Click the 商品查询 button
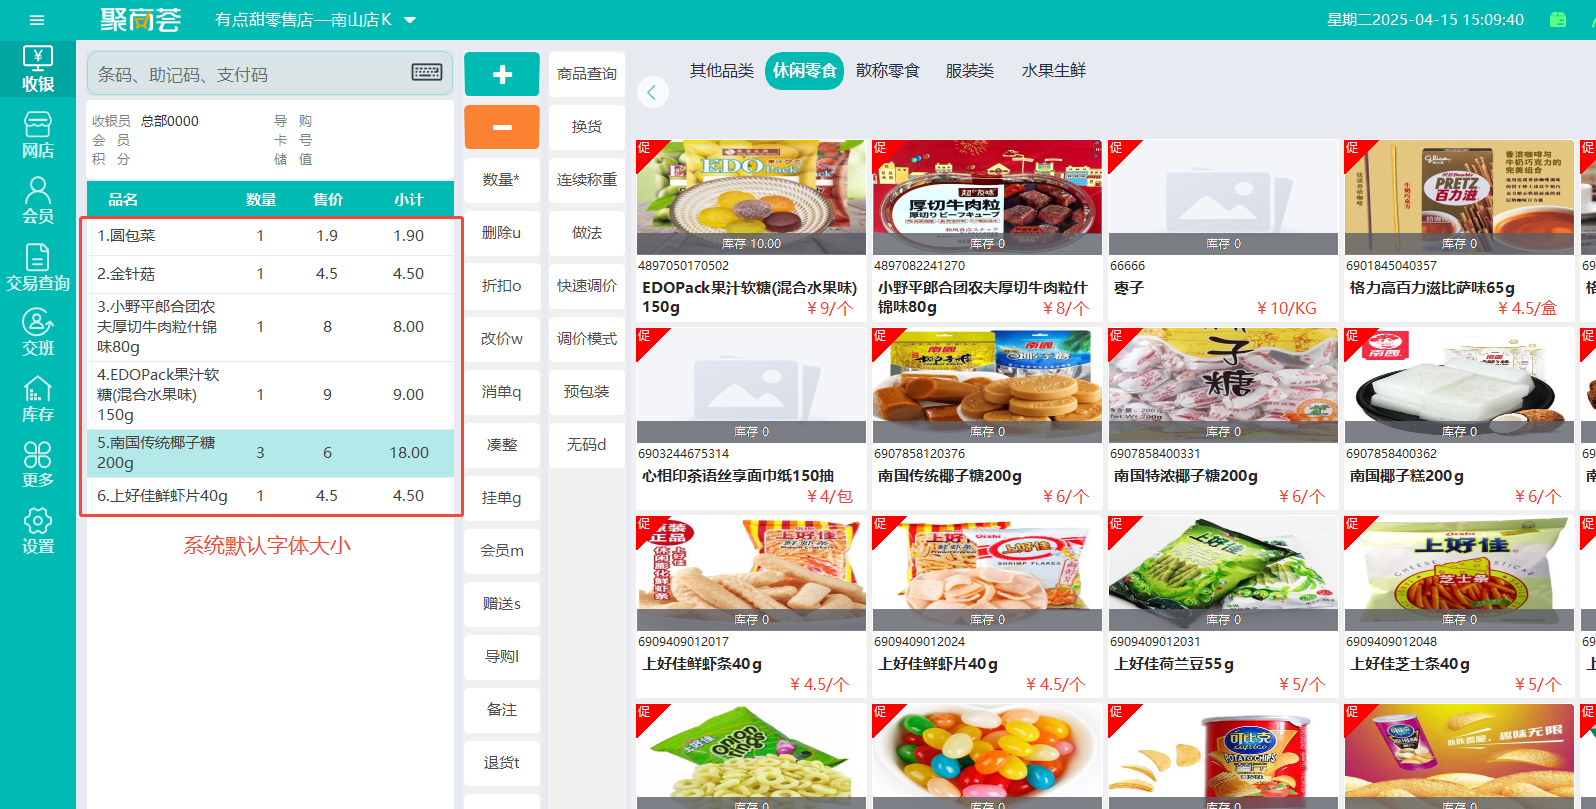 (587, 74)
